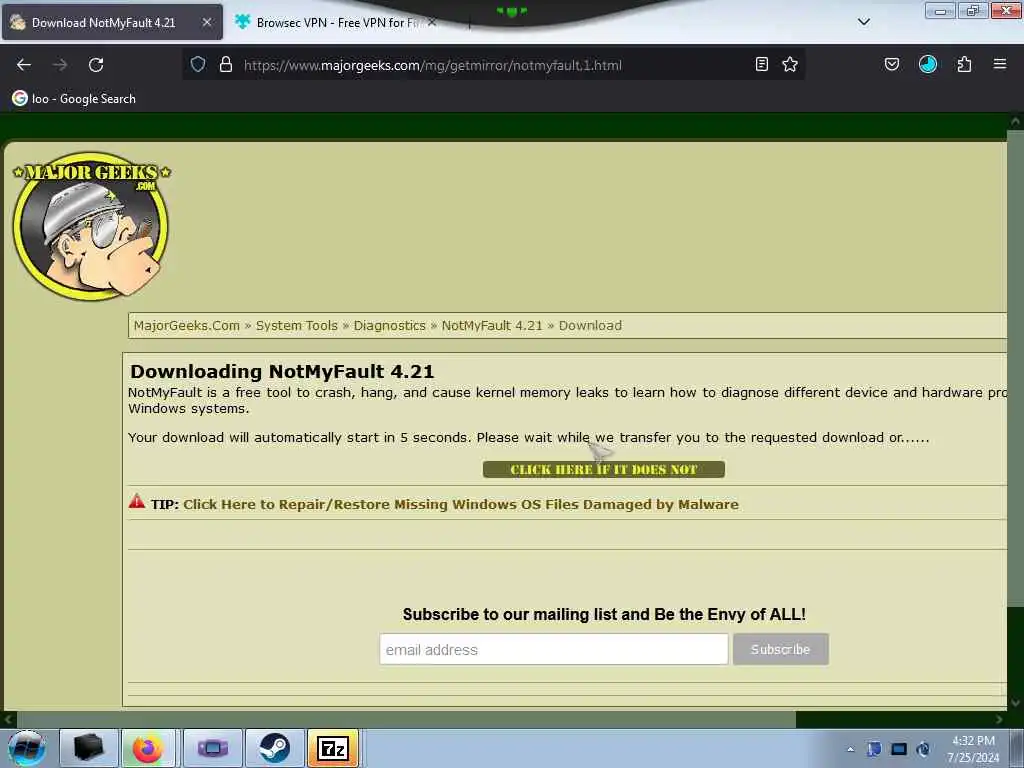The height and width of the screenshot is (768, 1024).
Task: Click the MajorGeeks tab favicon
Action: pyautogui.click(x=18, y=22)
